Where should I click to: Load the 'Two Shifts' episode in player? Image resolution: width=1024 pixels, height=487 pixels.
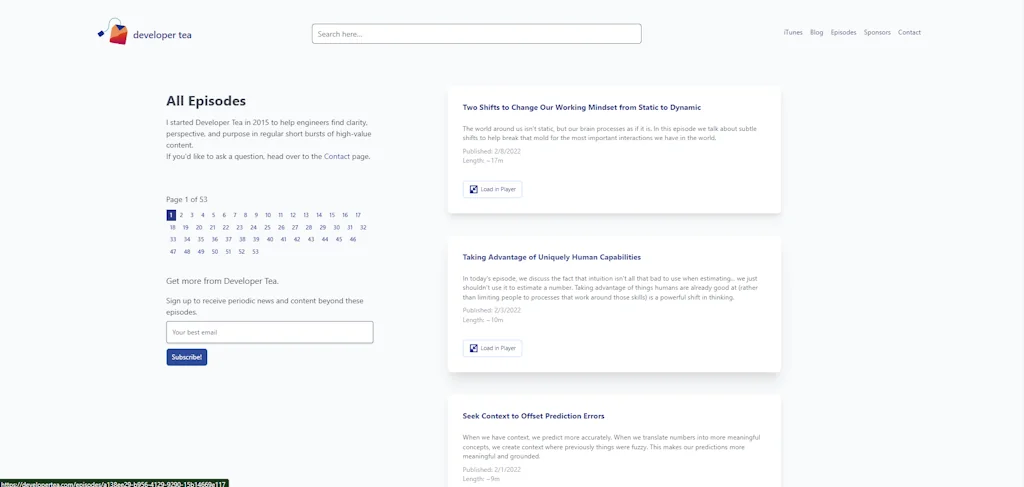[x=492, y=189]
